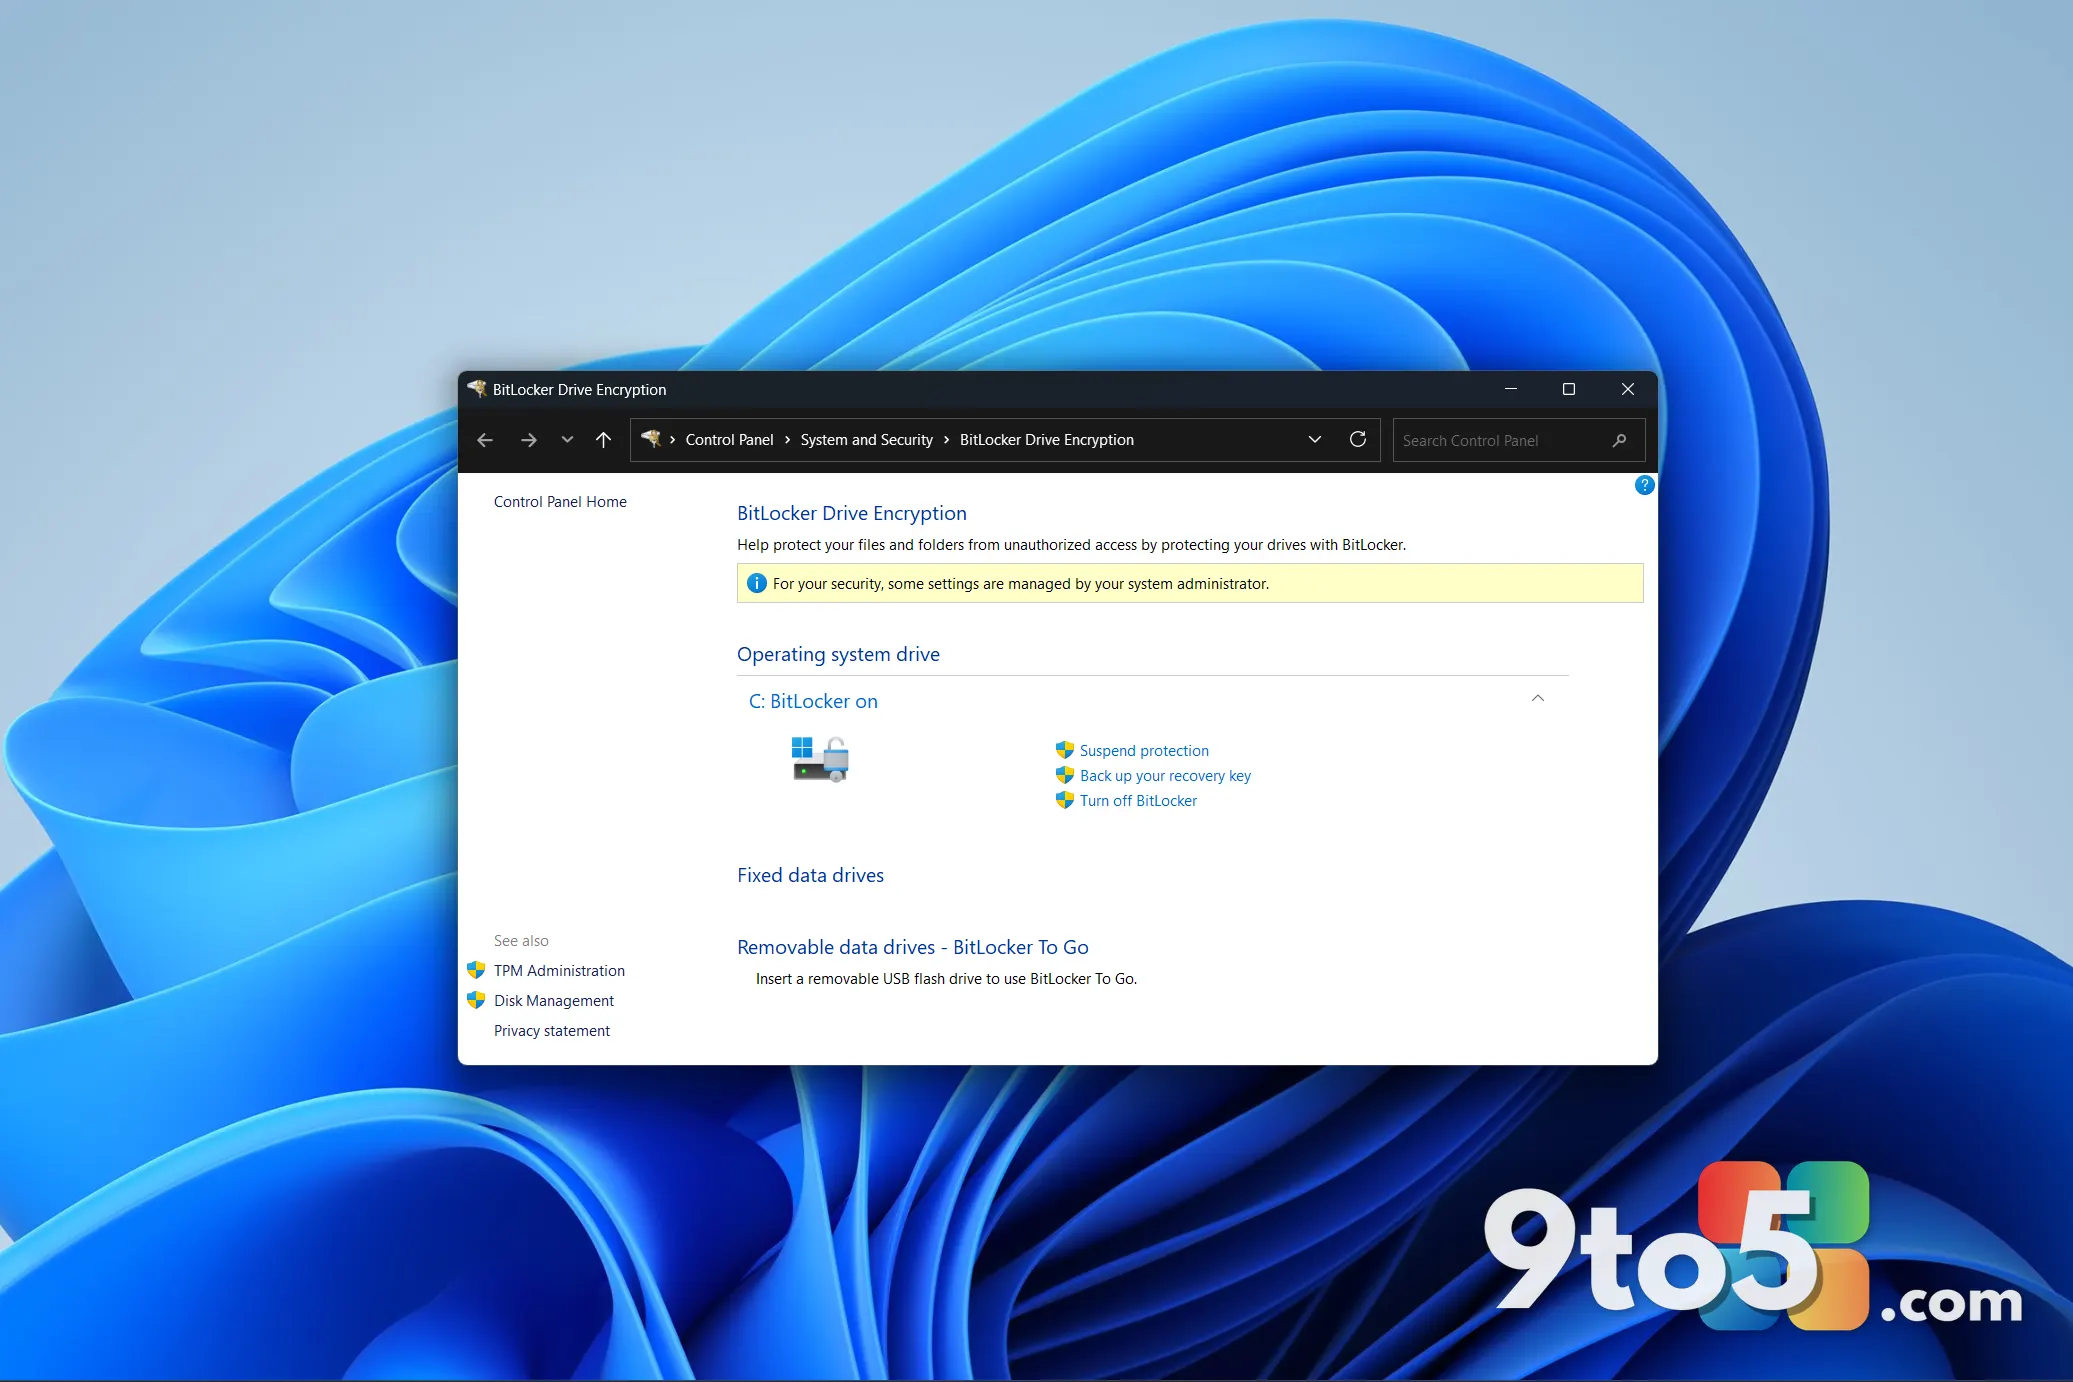Click the breadcrumb chevron before Control Panel
This screenshot has height=1382, width=2073.
point(673,440)
